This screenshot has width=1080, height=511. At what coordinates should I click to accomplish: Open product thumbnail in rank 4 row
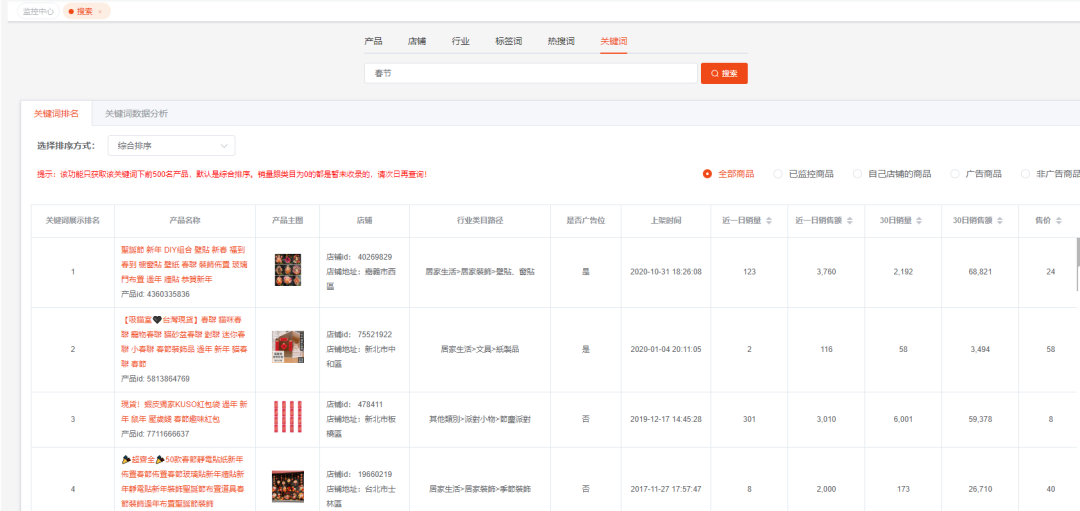tap(287, 488)
